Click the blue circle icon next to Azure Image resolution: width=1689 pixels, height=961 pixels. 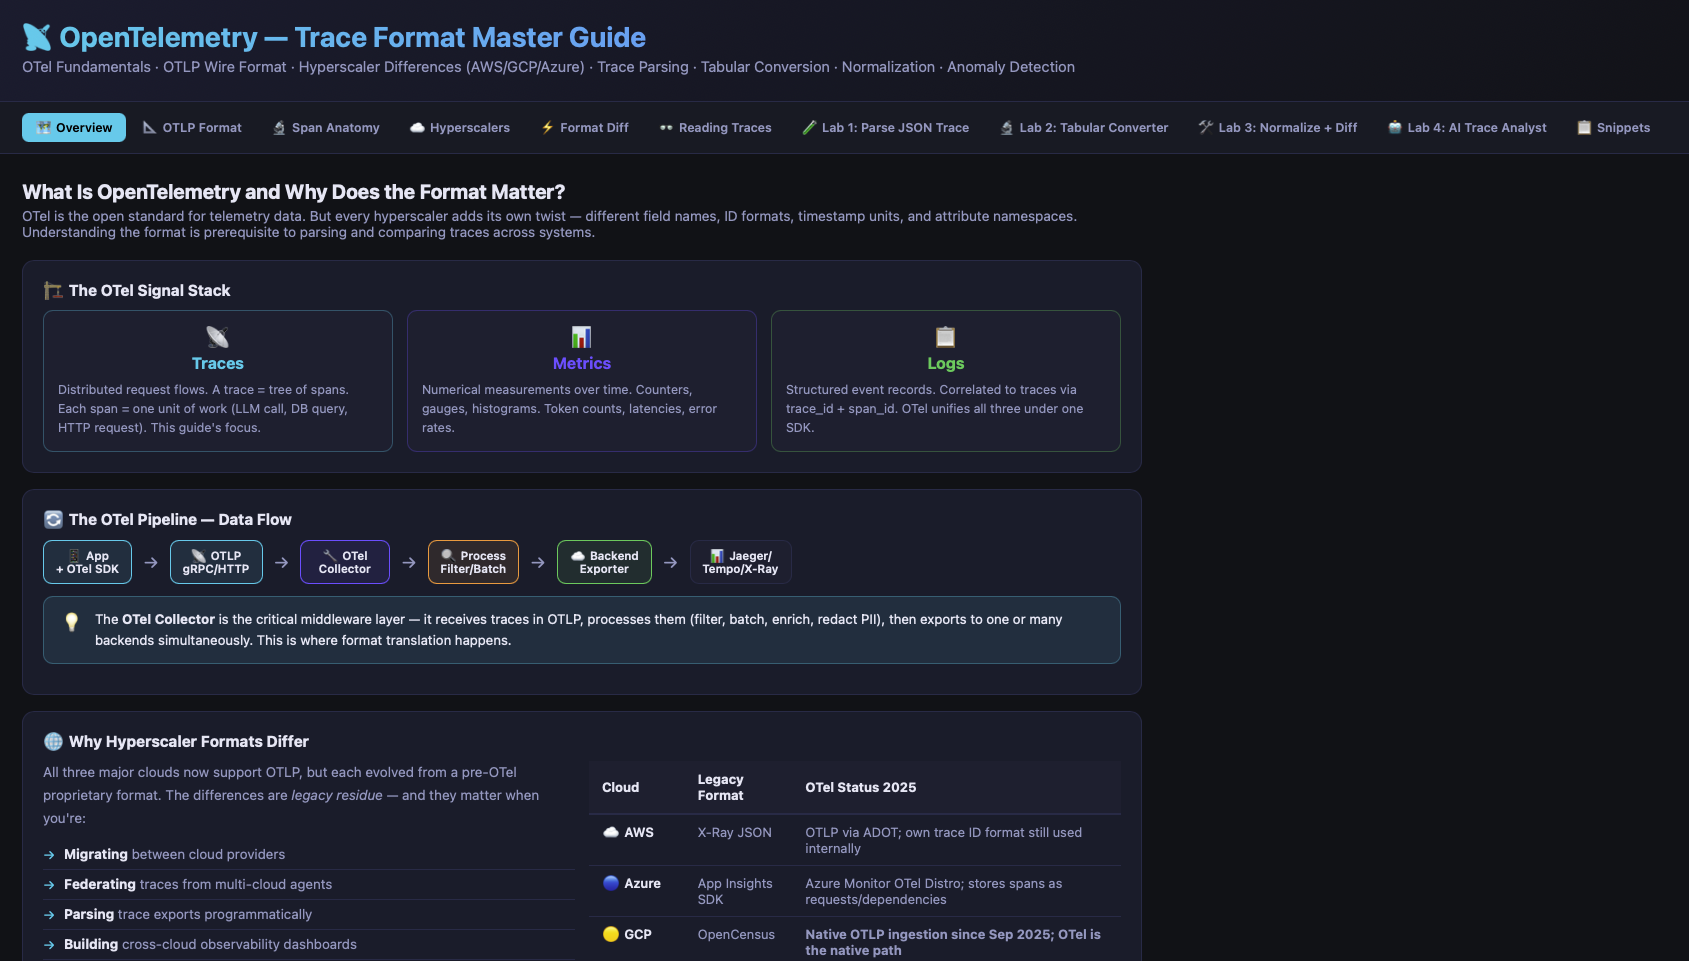coord(611,883)
